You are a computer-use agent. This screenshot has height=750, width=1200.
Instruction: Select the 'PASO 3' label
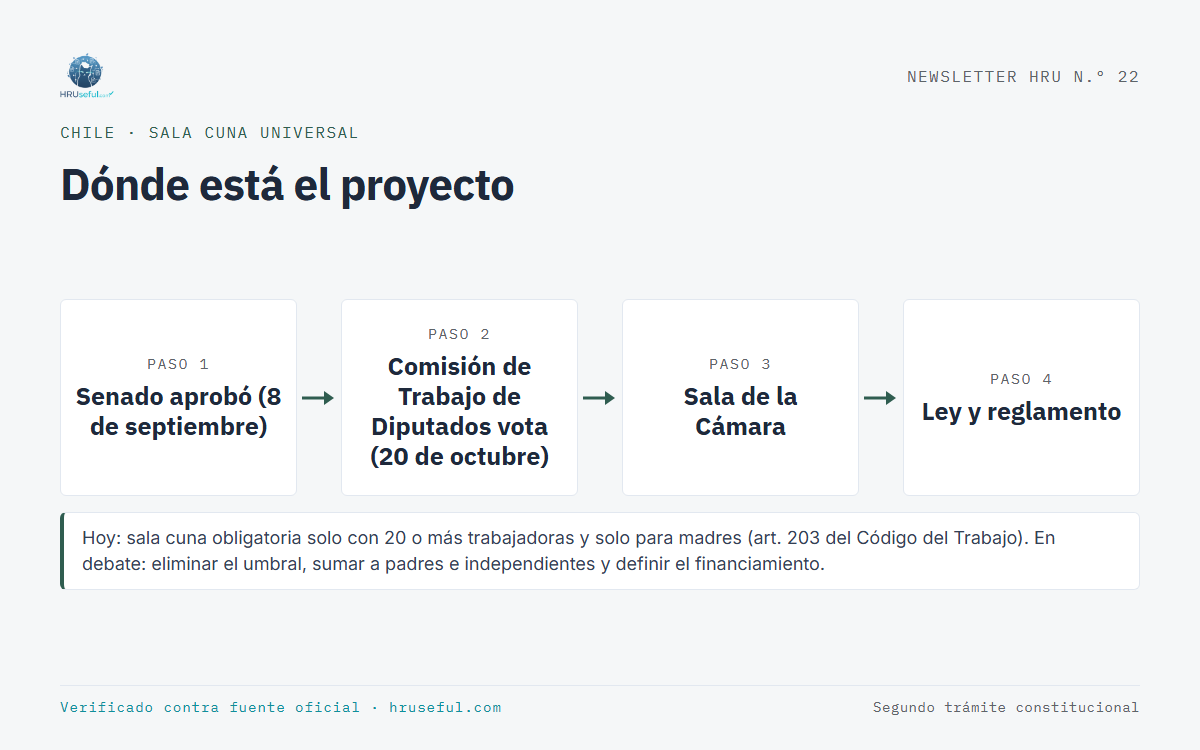(740, 364)
